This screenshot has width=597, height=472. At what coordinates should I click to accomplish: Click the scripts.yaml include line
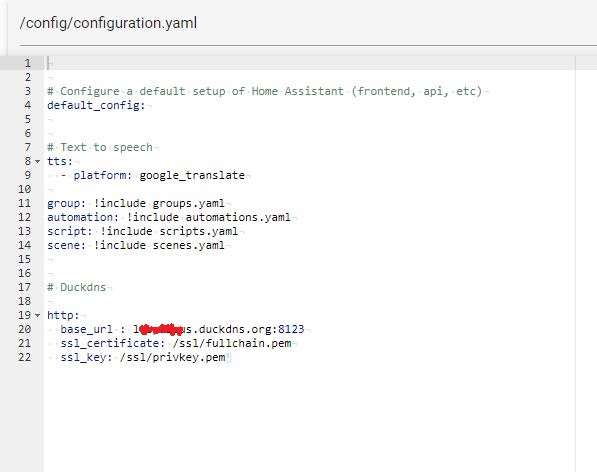click(143, 231)
